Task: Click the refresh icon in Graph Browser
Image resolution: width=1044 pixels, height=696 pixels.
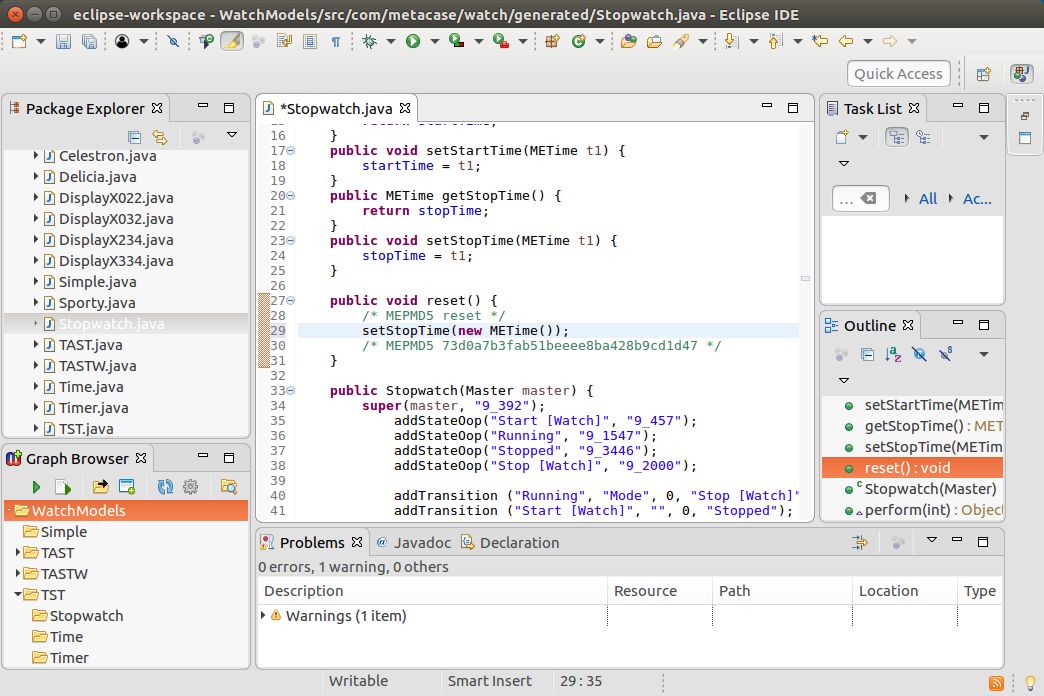Action: tap(165, 487)
